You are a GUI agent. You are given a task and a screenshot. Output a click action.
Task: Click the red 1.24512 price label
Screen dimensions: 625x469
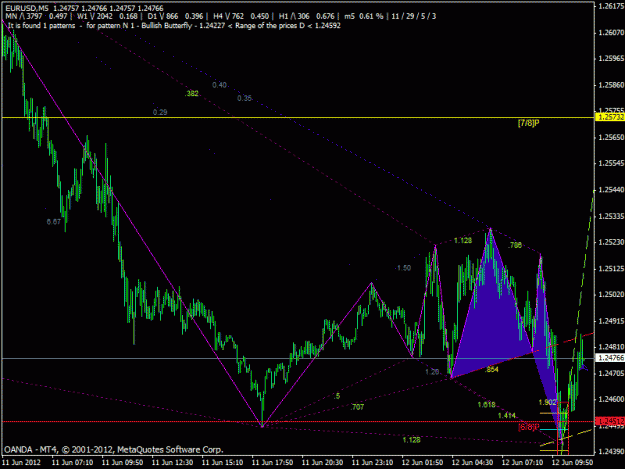609,421
